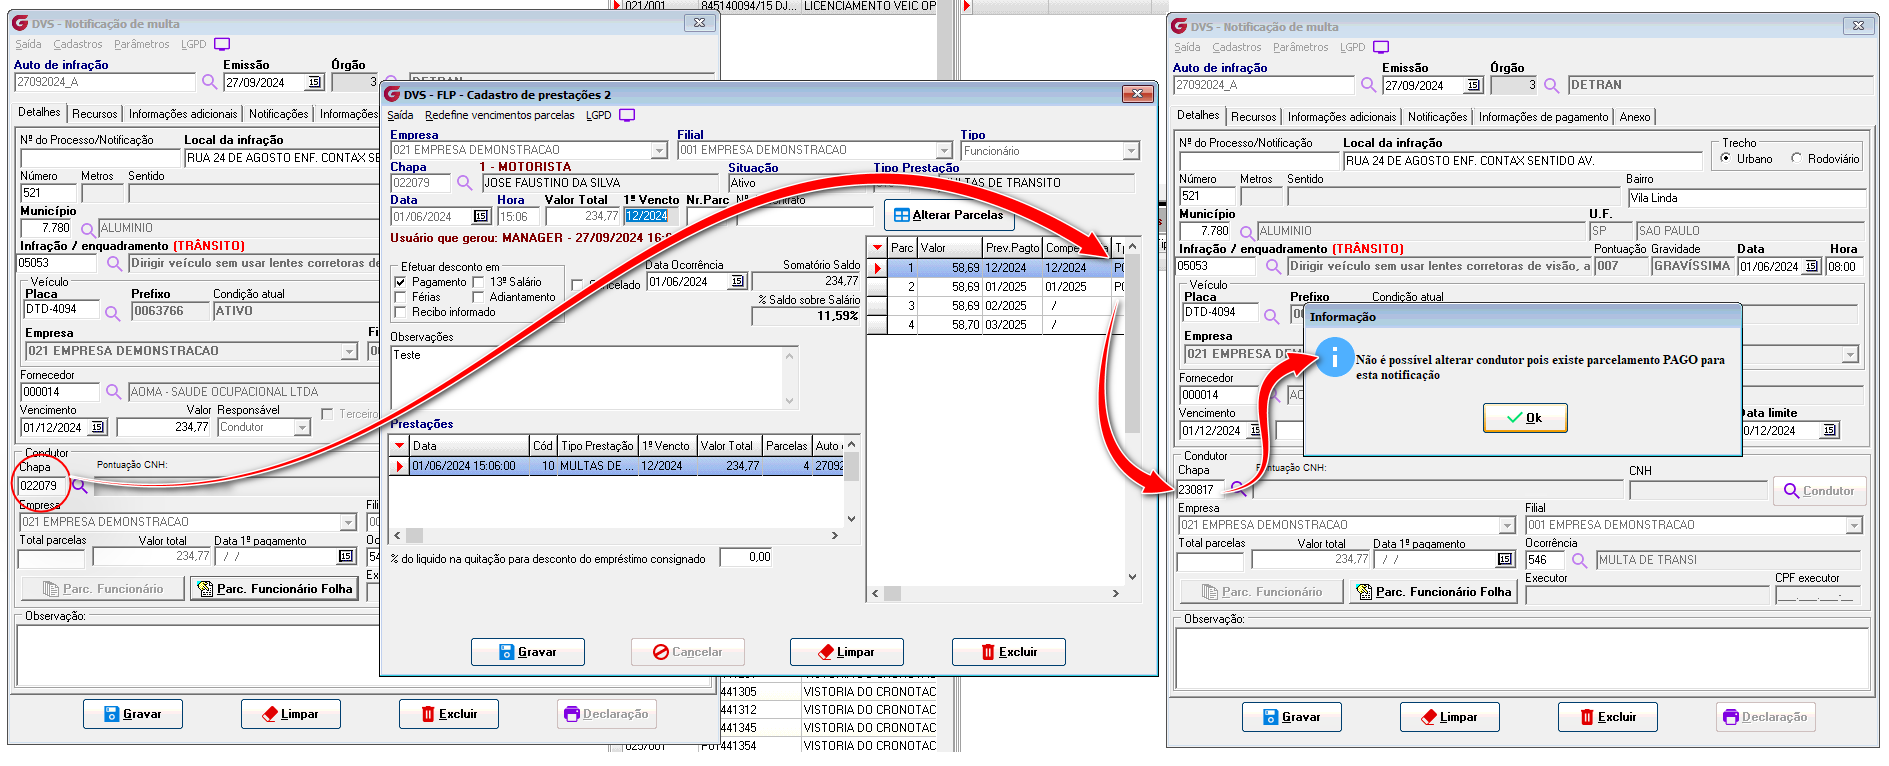The height and width of the screenshot is (766, 1889).
Task: Select Urbano radio button in right window
Action: [x=1726, y=158]
